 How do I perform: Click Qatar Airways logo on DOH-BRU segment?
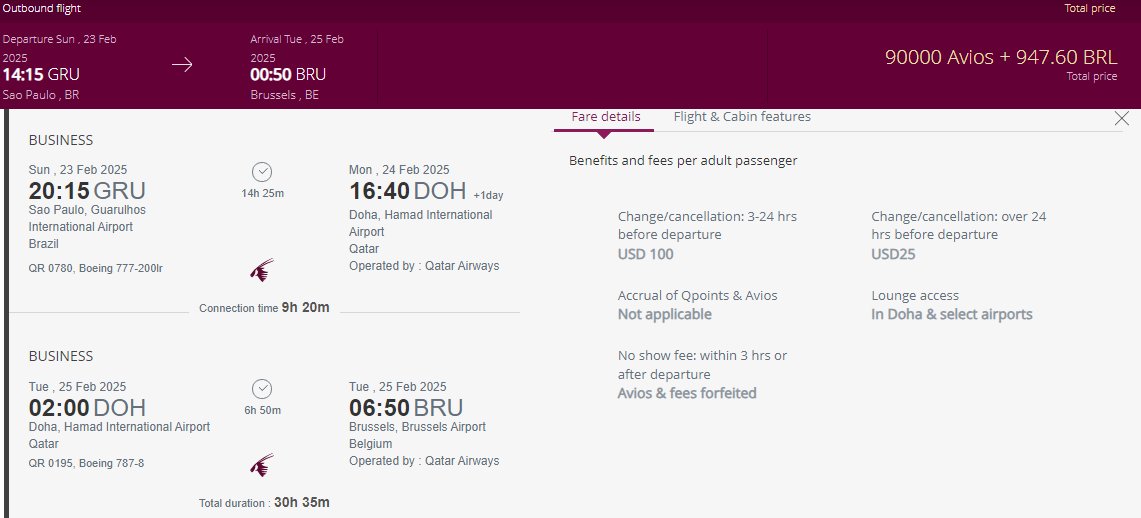click(x=262, y=465)
